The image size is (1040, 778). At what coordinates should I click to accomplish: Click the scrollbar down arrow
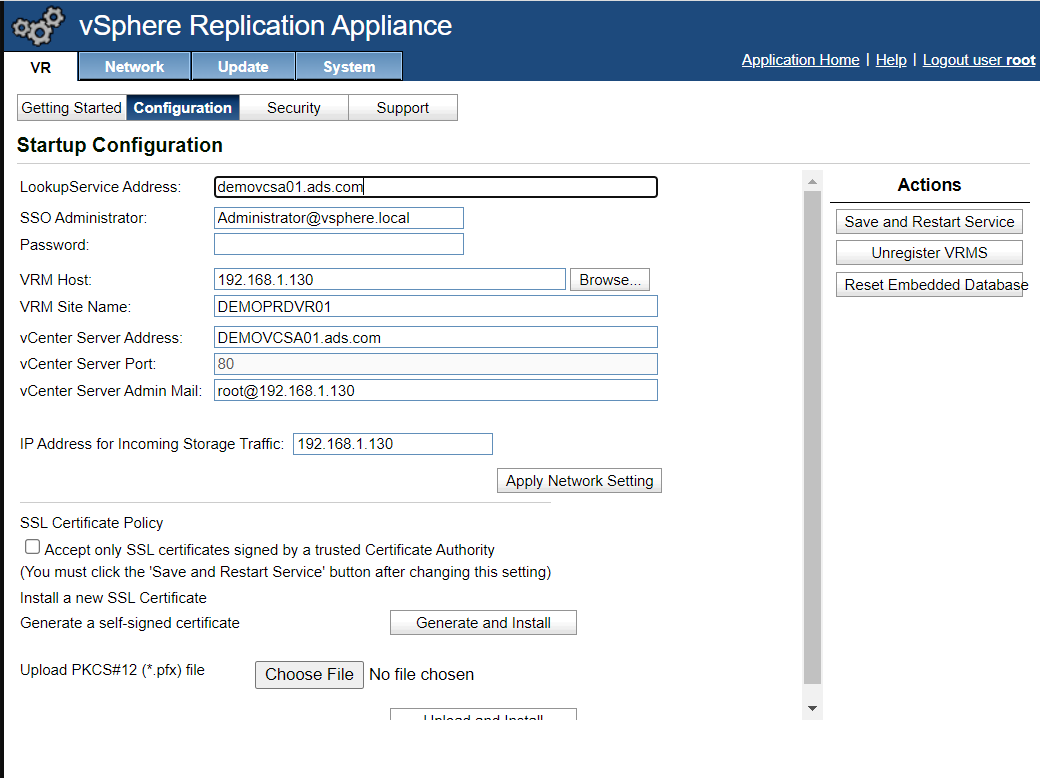point(812,708)
